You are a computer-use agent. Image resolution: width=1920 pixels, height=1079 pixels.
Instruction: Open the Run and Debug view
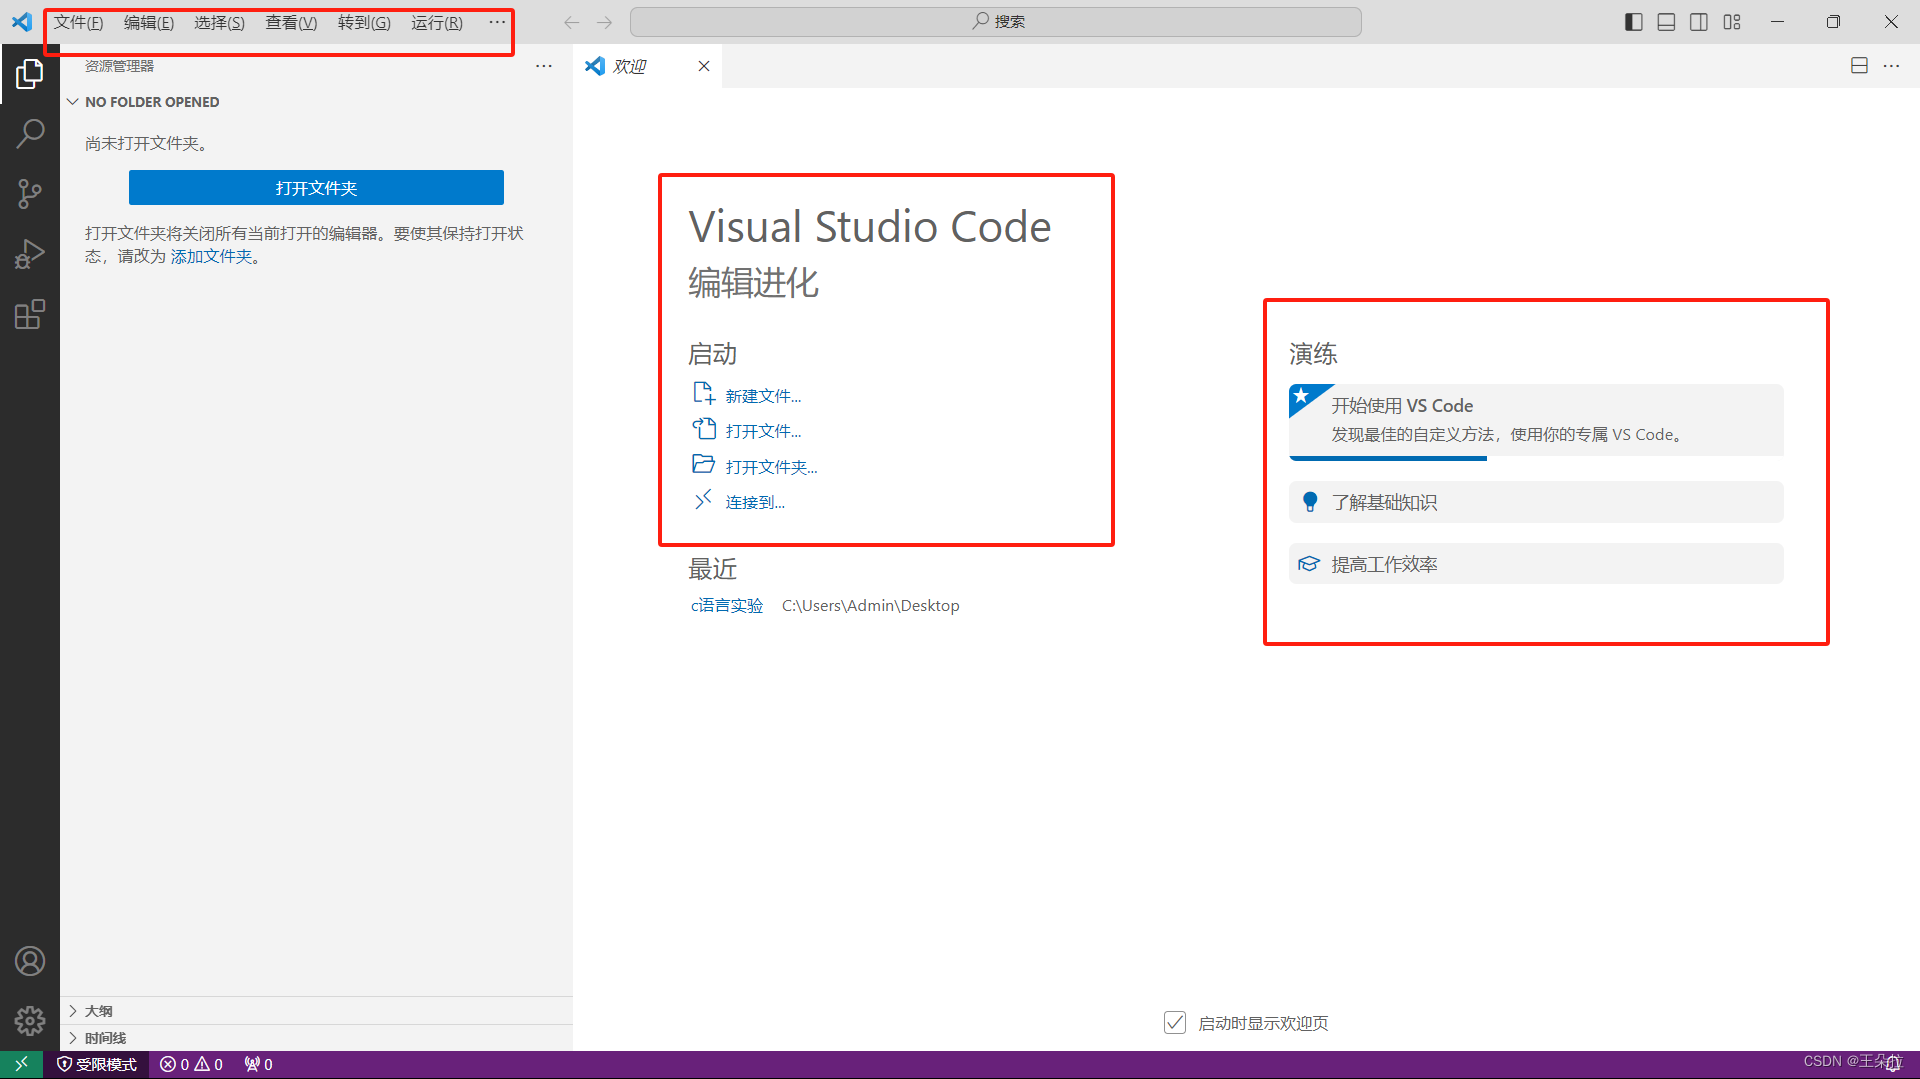(x=30, y=254)
